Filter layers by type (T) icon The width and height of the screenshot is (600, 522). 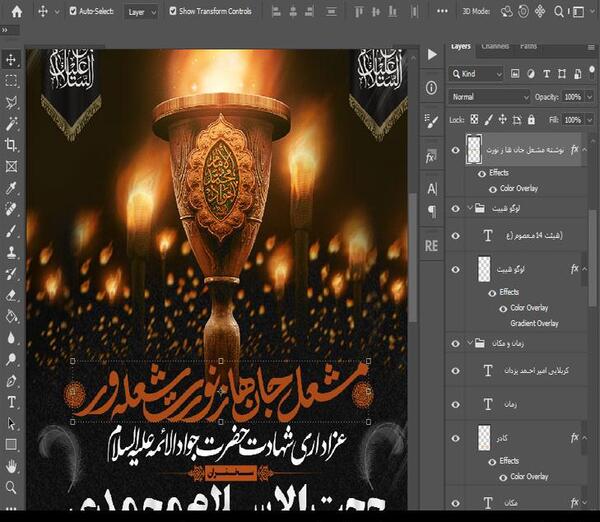[x=546, y=74]
